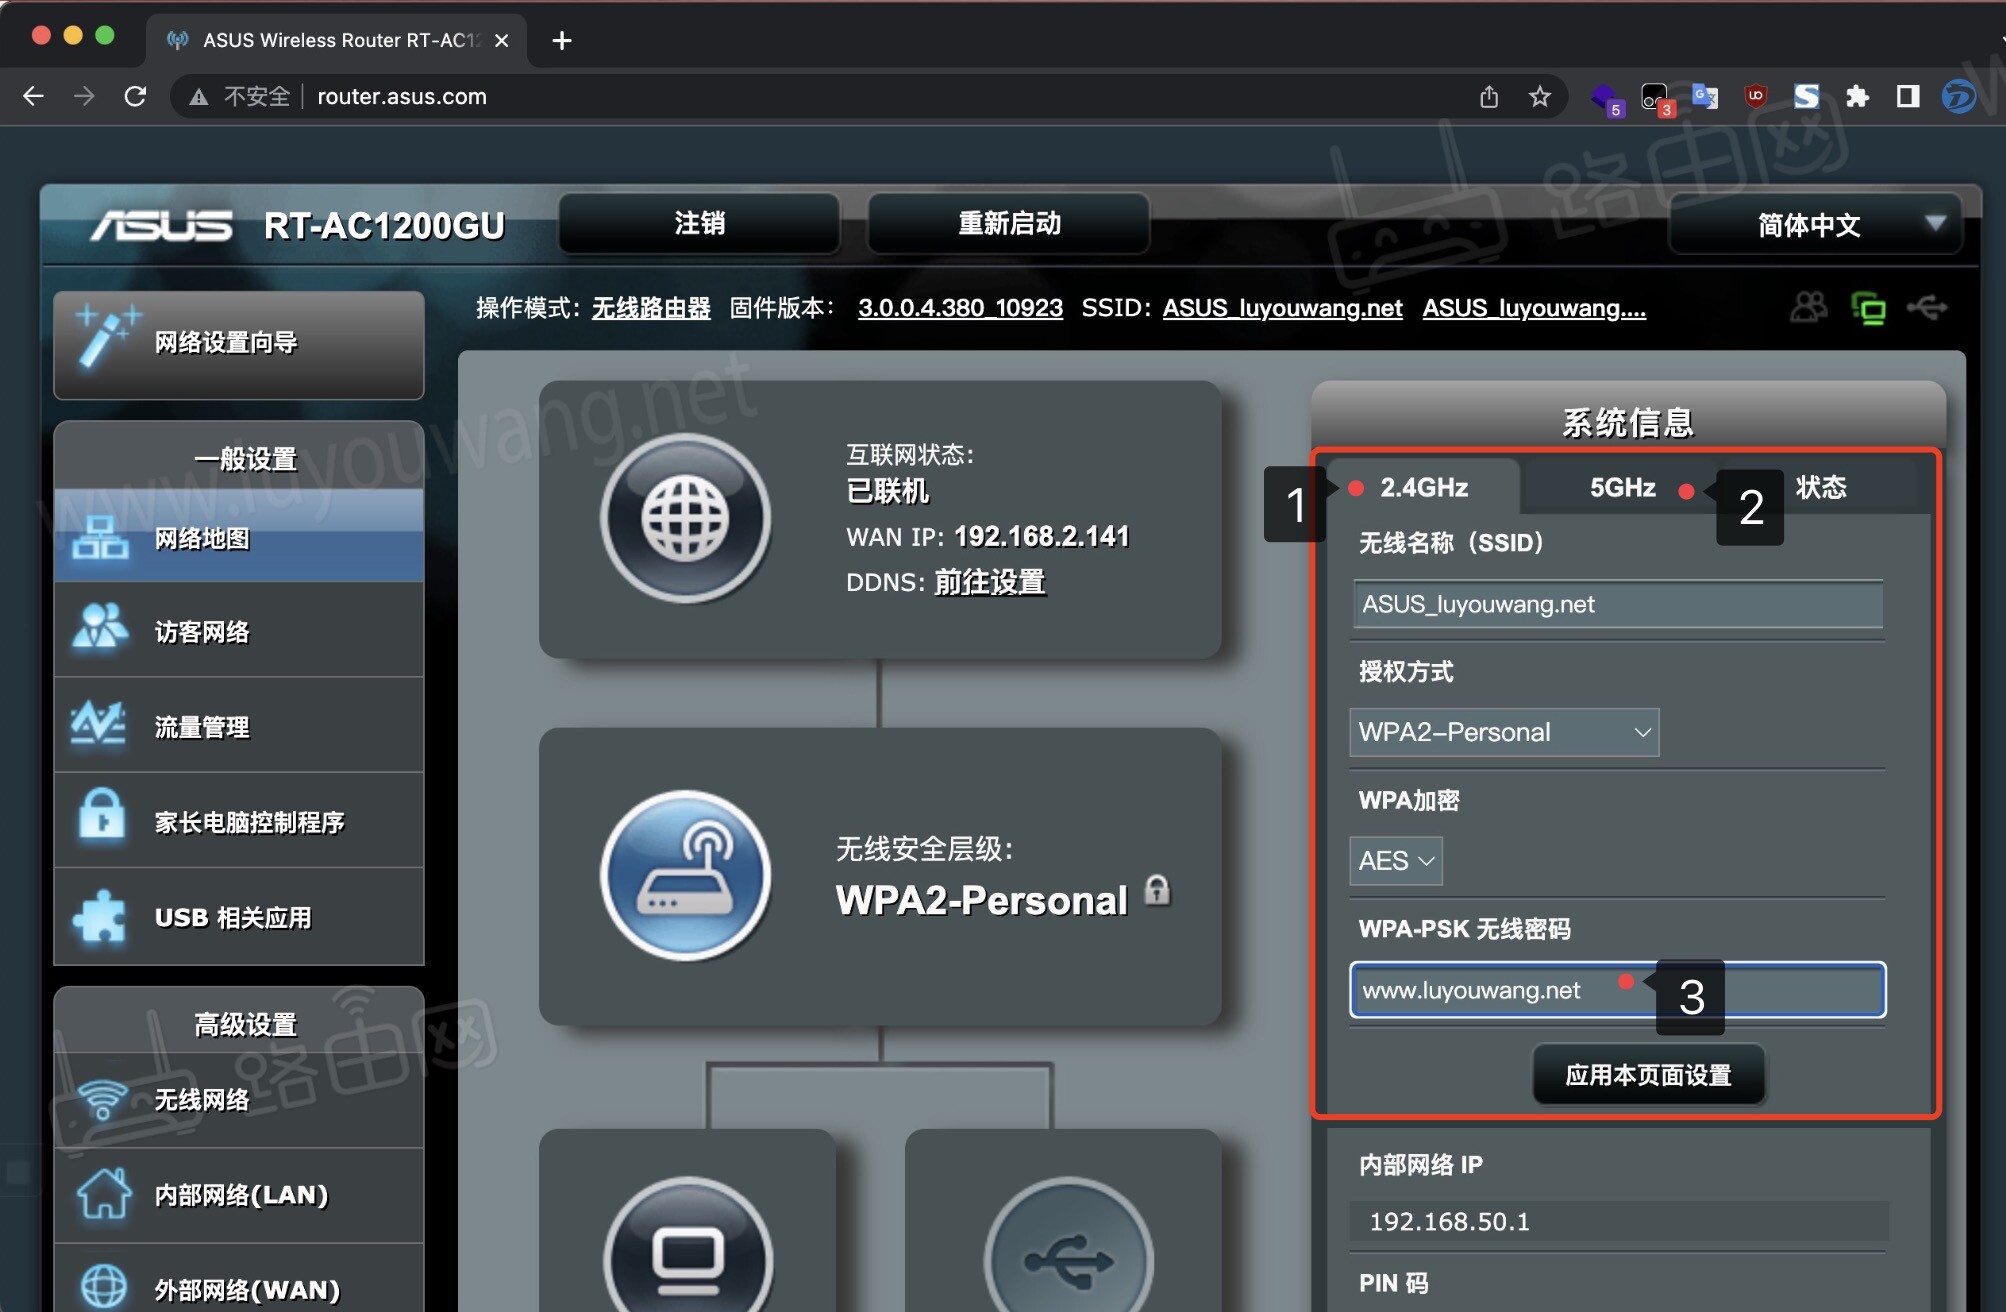Open the AES encryption dropdown

pos(1394,860)
